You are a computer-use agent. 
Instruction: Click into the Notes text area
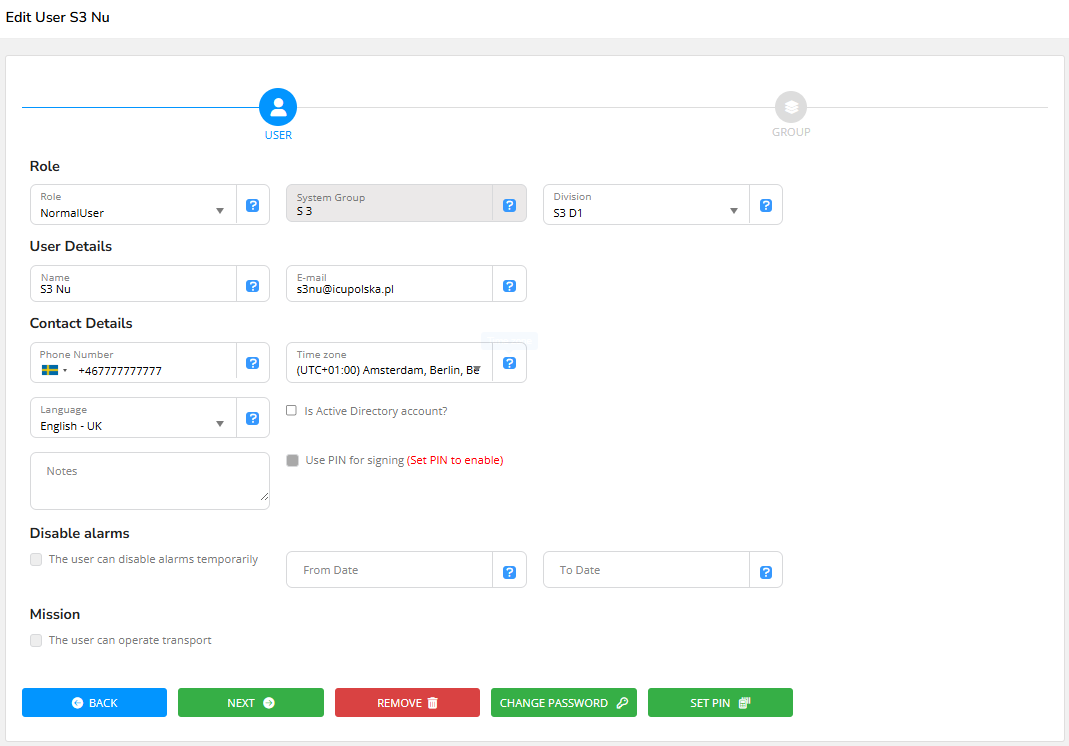tap(149, 481)
